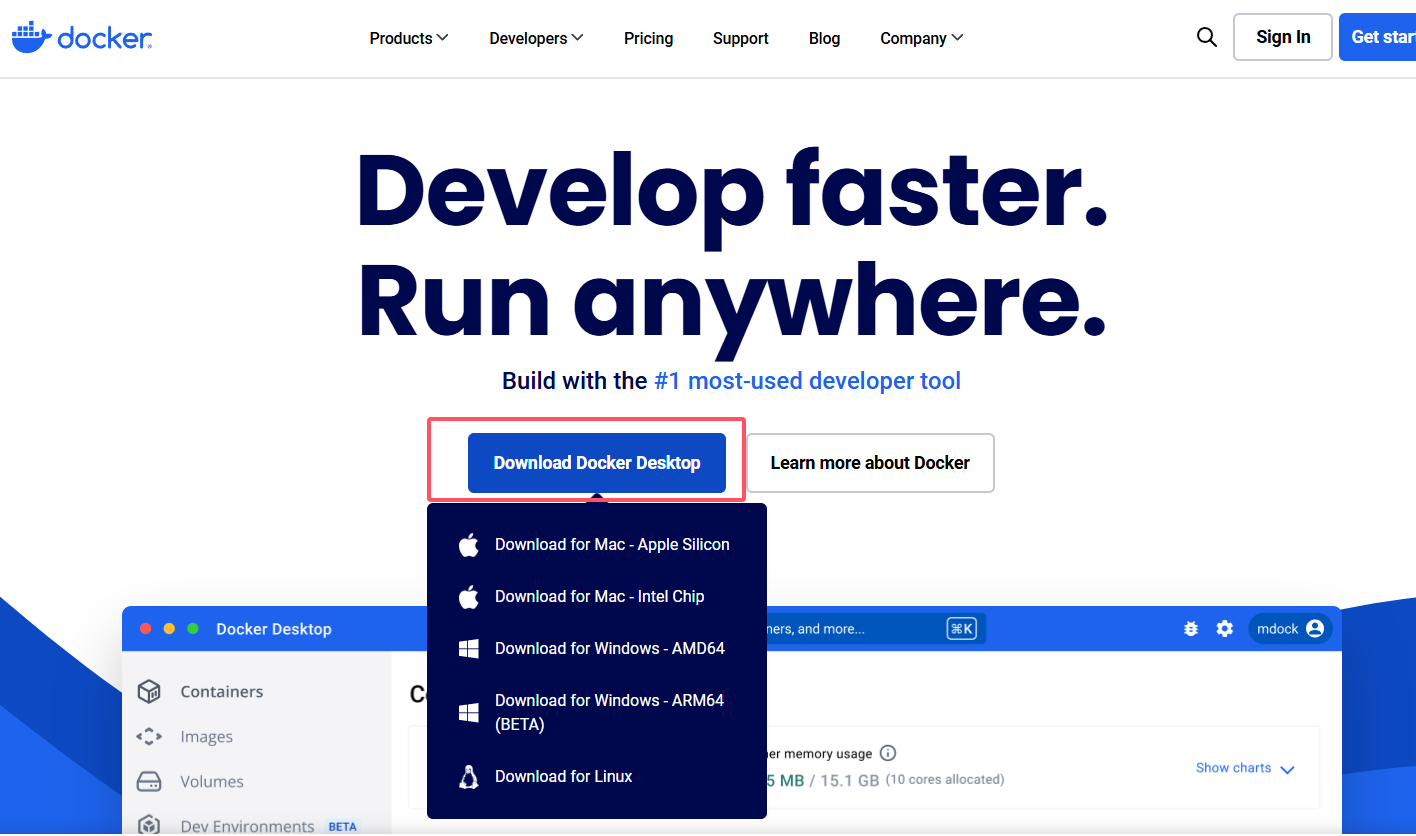Click the (10 cores allocated) text

944,780
